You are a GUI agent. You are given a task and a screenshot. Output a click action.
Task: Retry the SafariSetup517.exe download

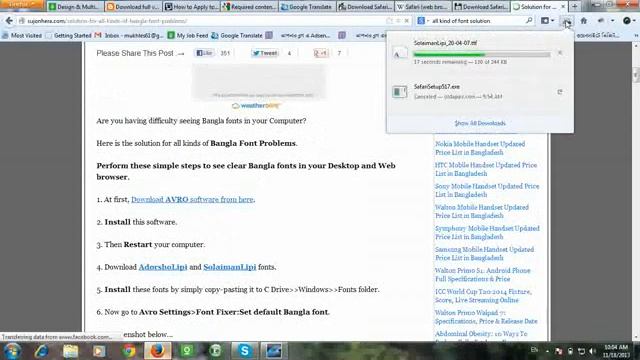click(x=560, y=92)
